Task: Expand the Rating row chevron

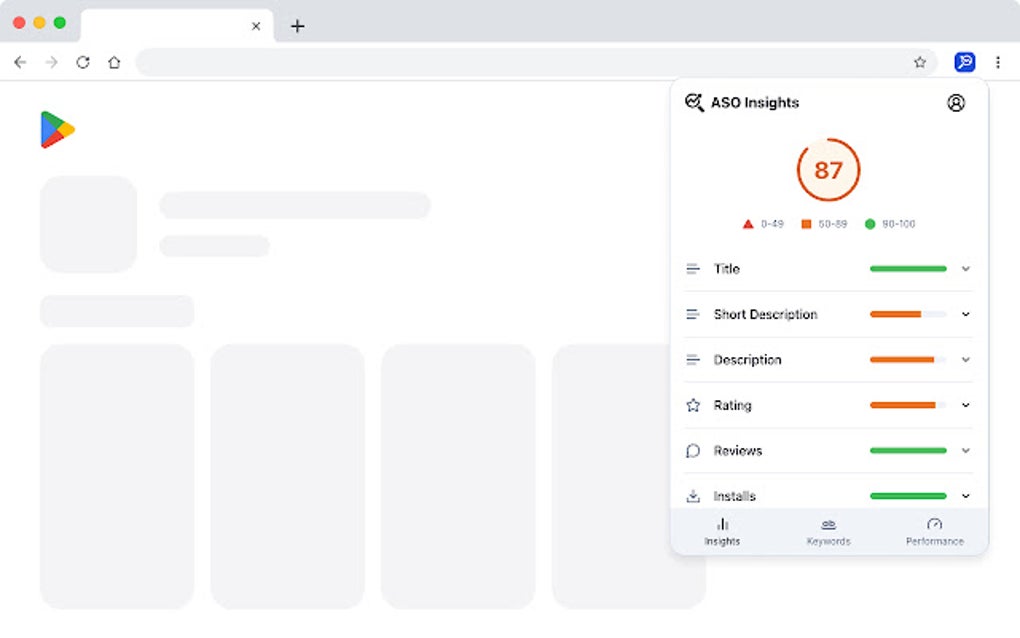Action: (965, 405)
